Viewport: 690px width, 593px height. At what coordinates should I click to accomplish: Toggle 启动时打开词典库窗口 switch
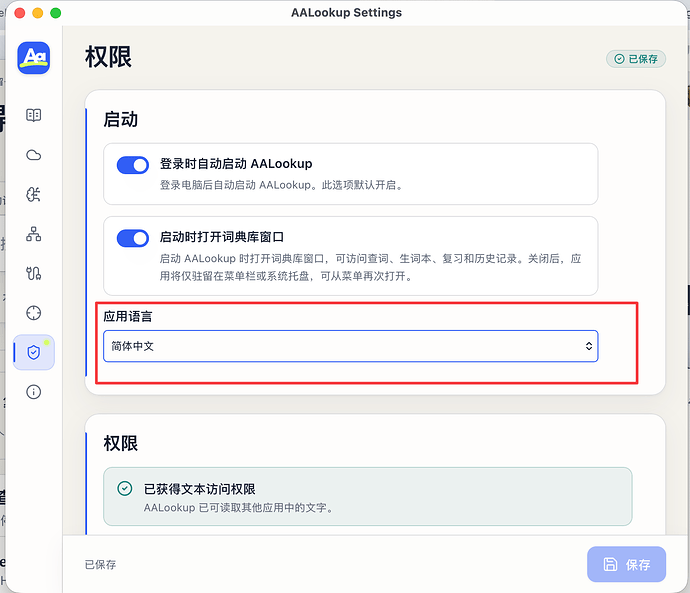pyautogui.click(x=132, y=238)
